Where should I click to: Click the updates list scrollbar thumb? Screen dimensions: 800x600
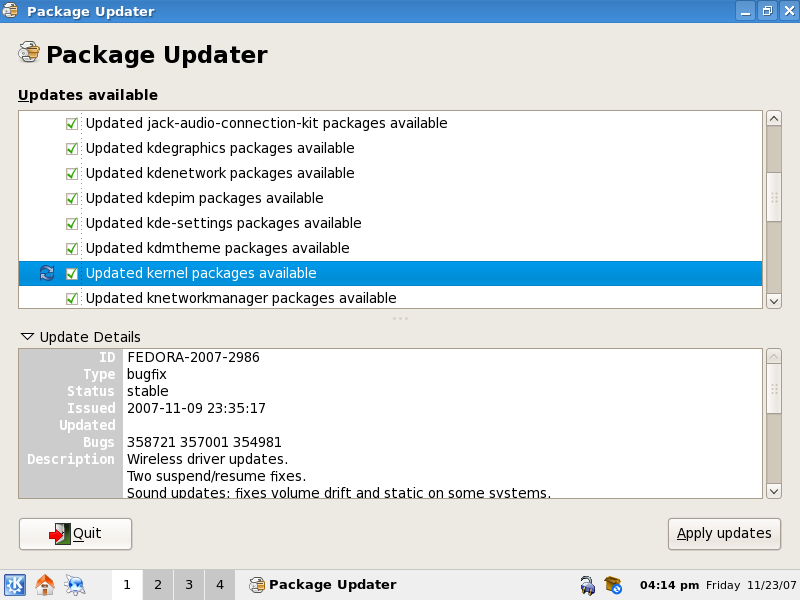(x=774, y=197)
